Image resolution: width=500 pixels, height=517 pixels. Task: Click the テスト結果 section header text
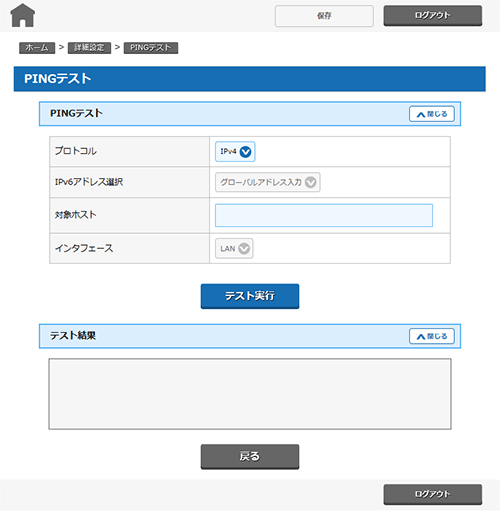[73, 335]
